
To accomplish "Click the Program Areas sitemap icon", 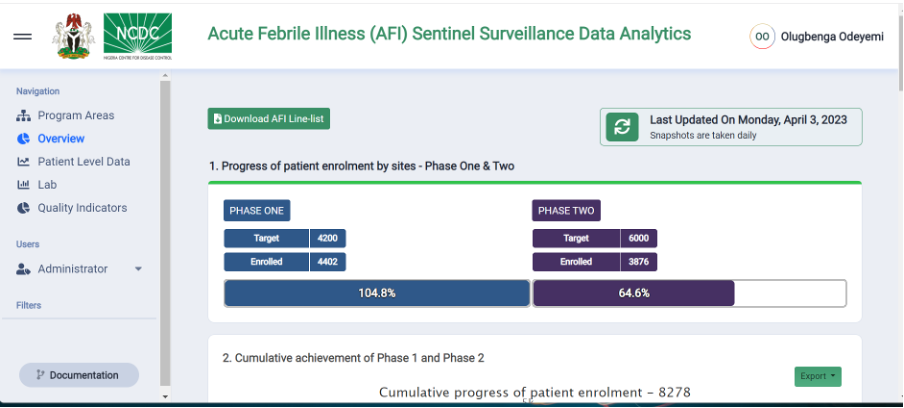I will (24, 116).
